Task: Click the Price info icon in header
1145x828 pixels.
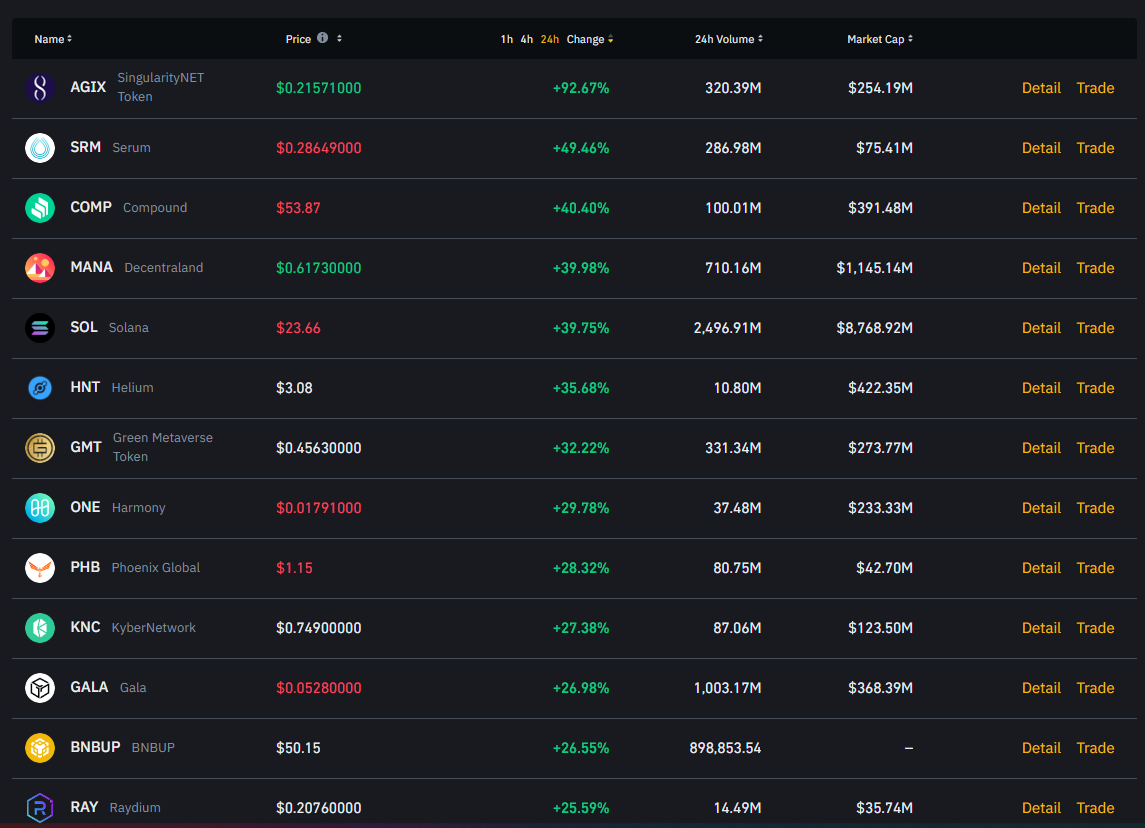Action: pyautogui.click(x=322, y=38)
